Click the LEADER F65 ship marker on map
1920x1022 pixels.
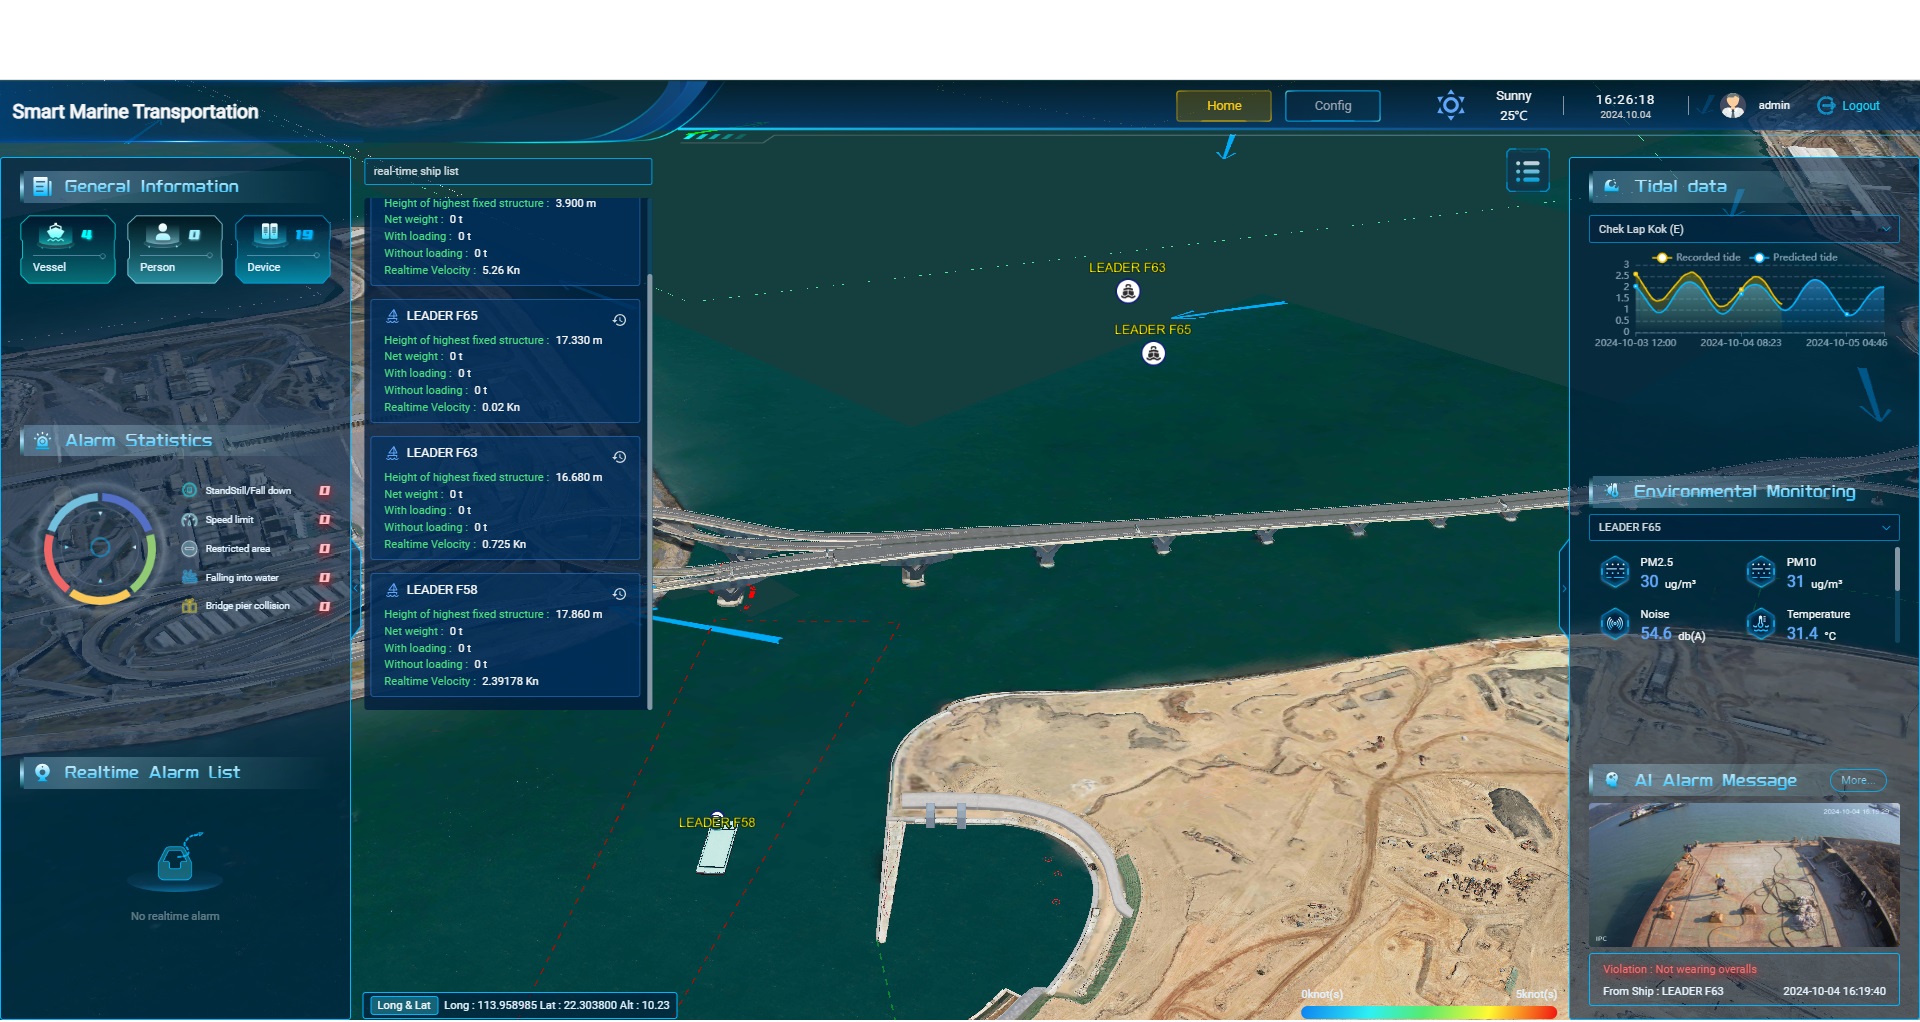[1153, 354]
